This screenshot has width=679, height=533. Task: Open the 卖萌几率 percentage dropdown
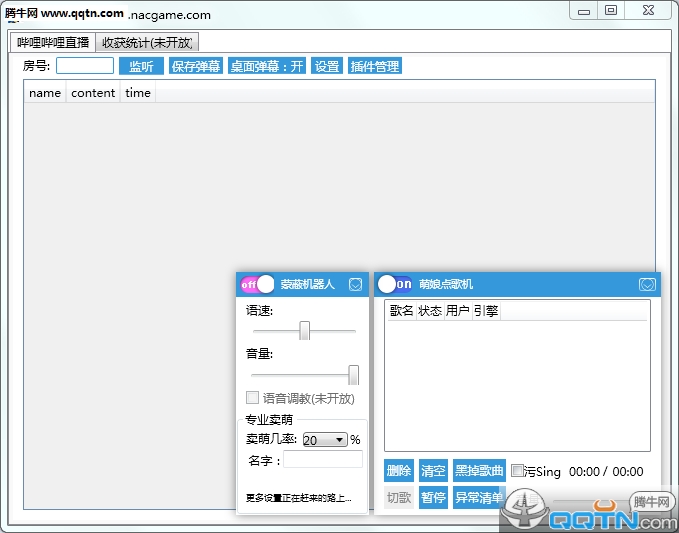point(325,440)
